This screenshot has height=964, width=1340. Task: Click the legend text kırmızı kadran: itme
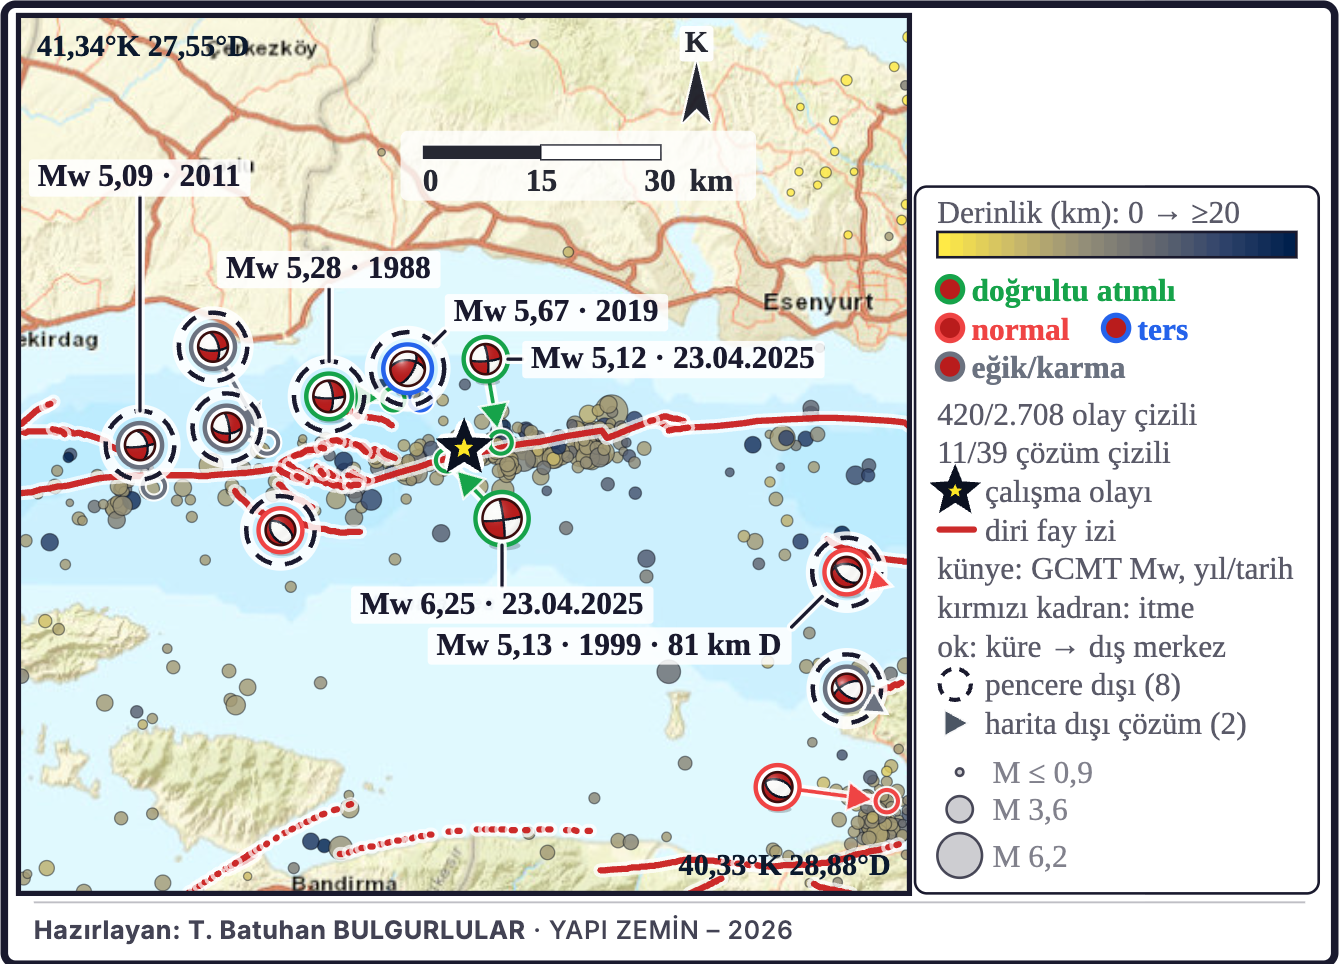(x=1066, y=608)
